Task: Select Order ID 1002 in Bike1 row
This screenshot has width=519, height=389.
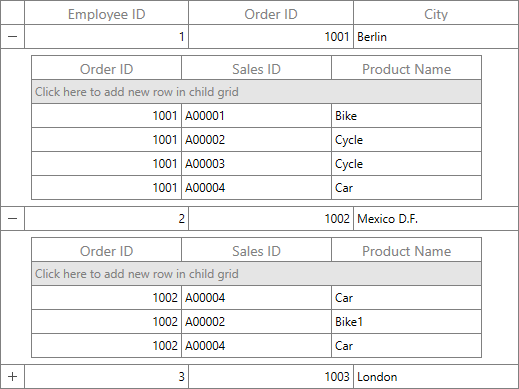Action: (106, 322)
